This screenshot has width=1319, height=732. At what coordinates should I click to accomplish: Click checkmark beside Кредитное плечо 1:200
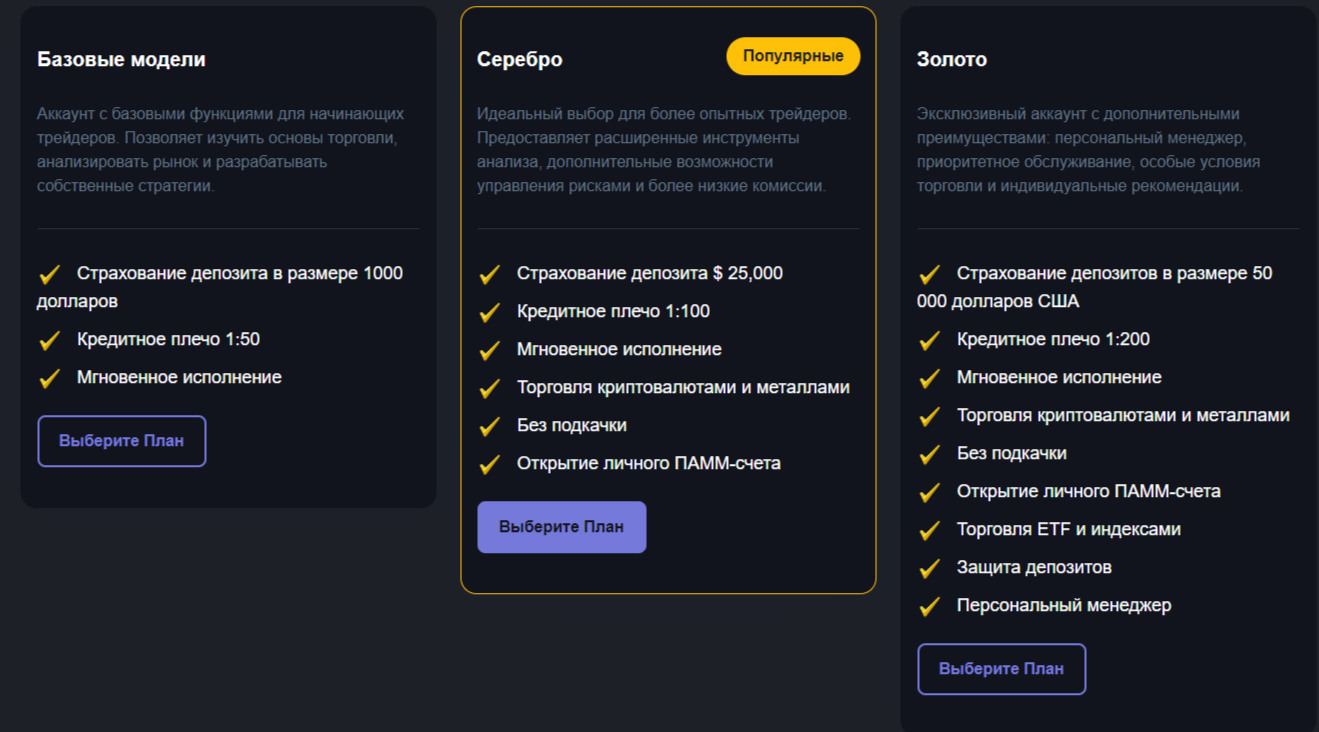[x=930, y=341]
